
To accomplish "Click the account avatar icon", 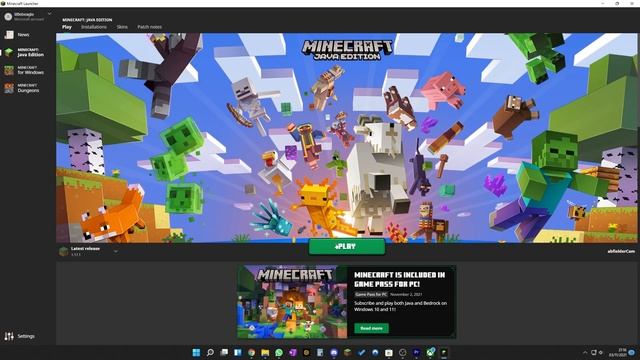I will (x=8, y=16).
